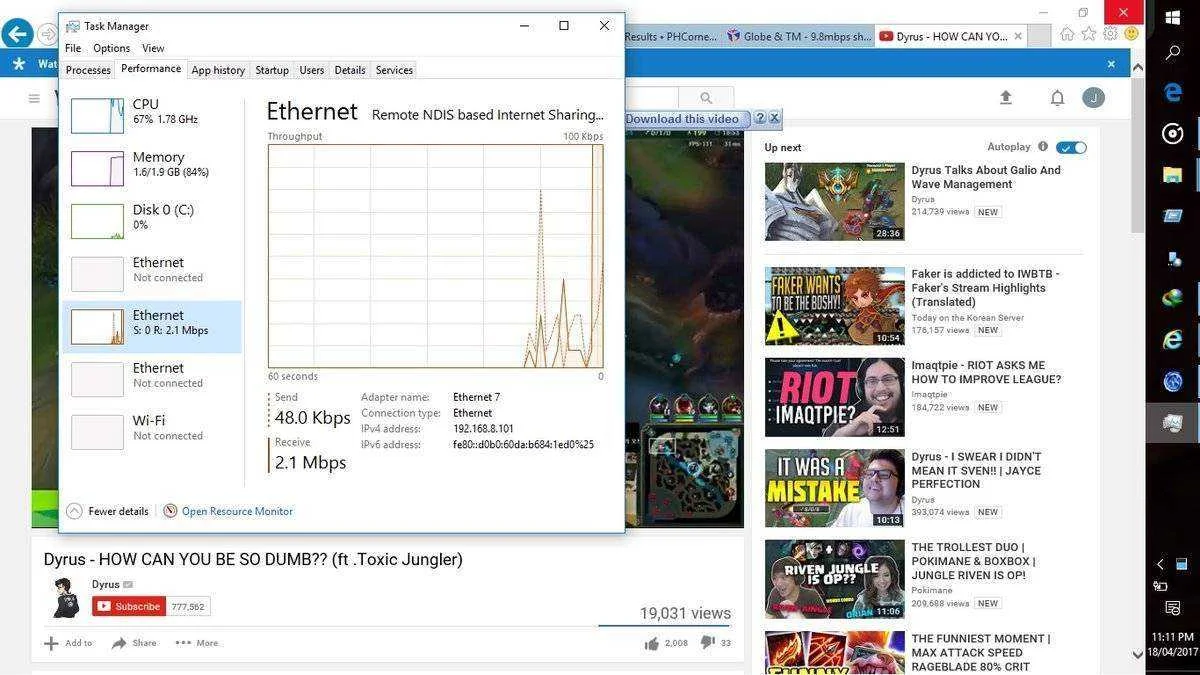Viewport: 1200px width, 675px height.
Task: Open the YouTube account avatar J
Action: click(1094, 97)
